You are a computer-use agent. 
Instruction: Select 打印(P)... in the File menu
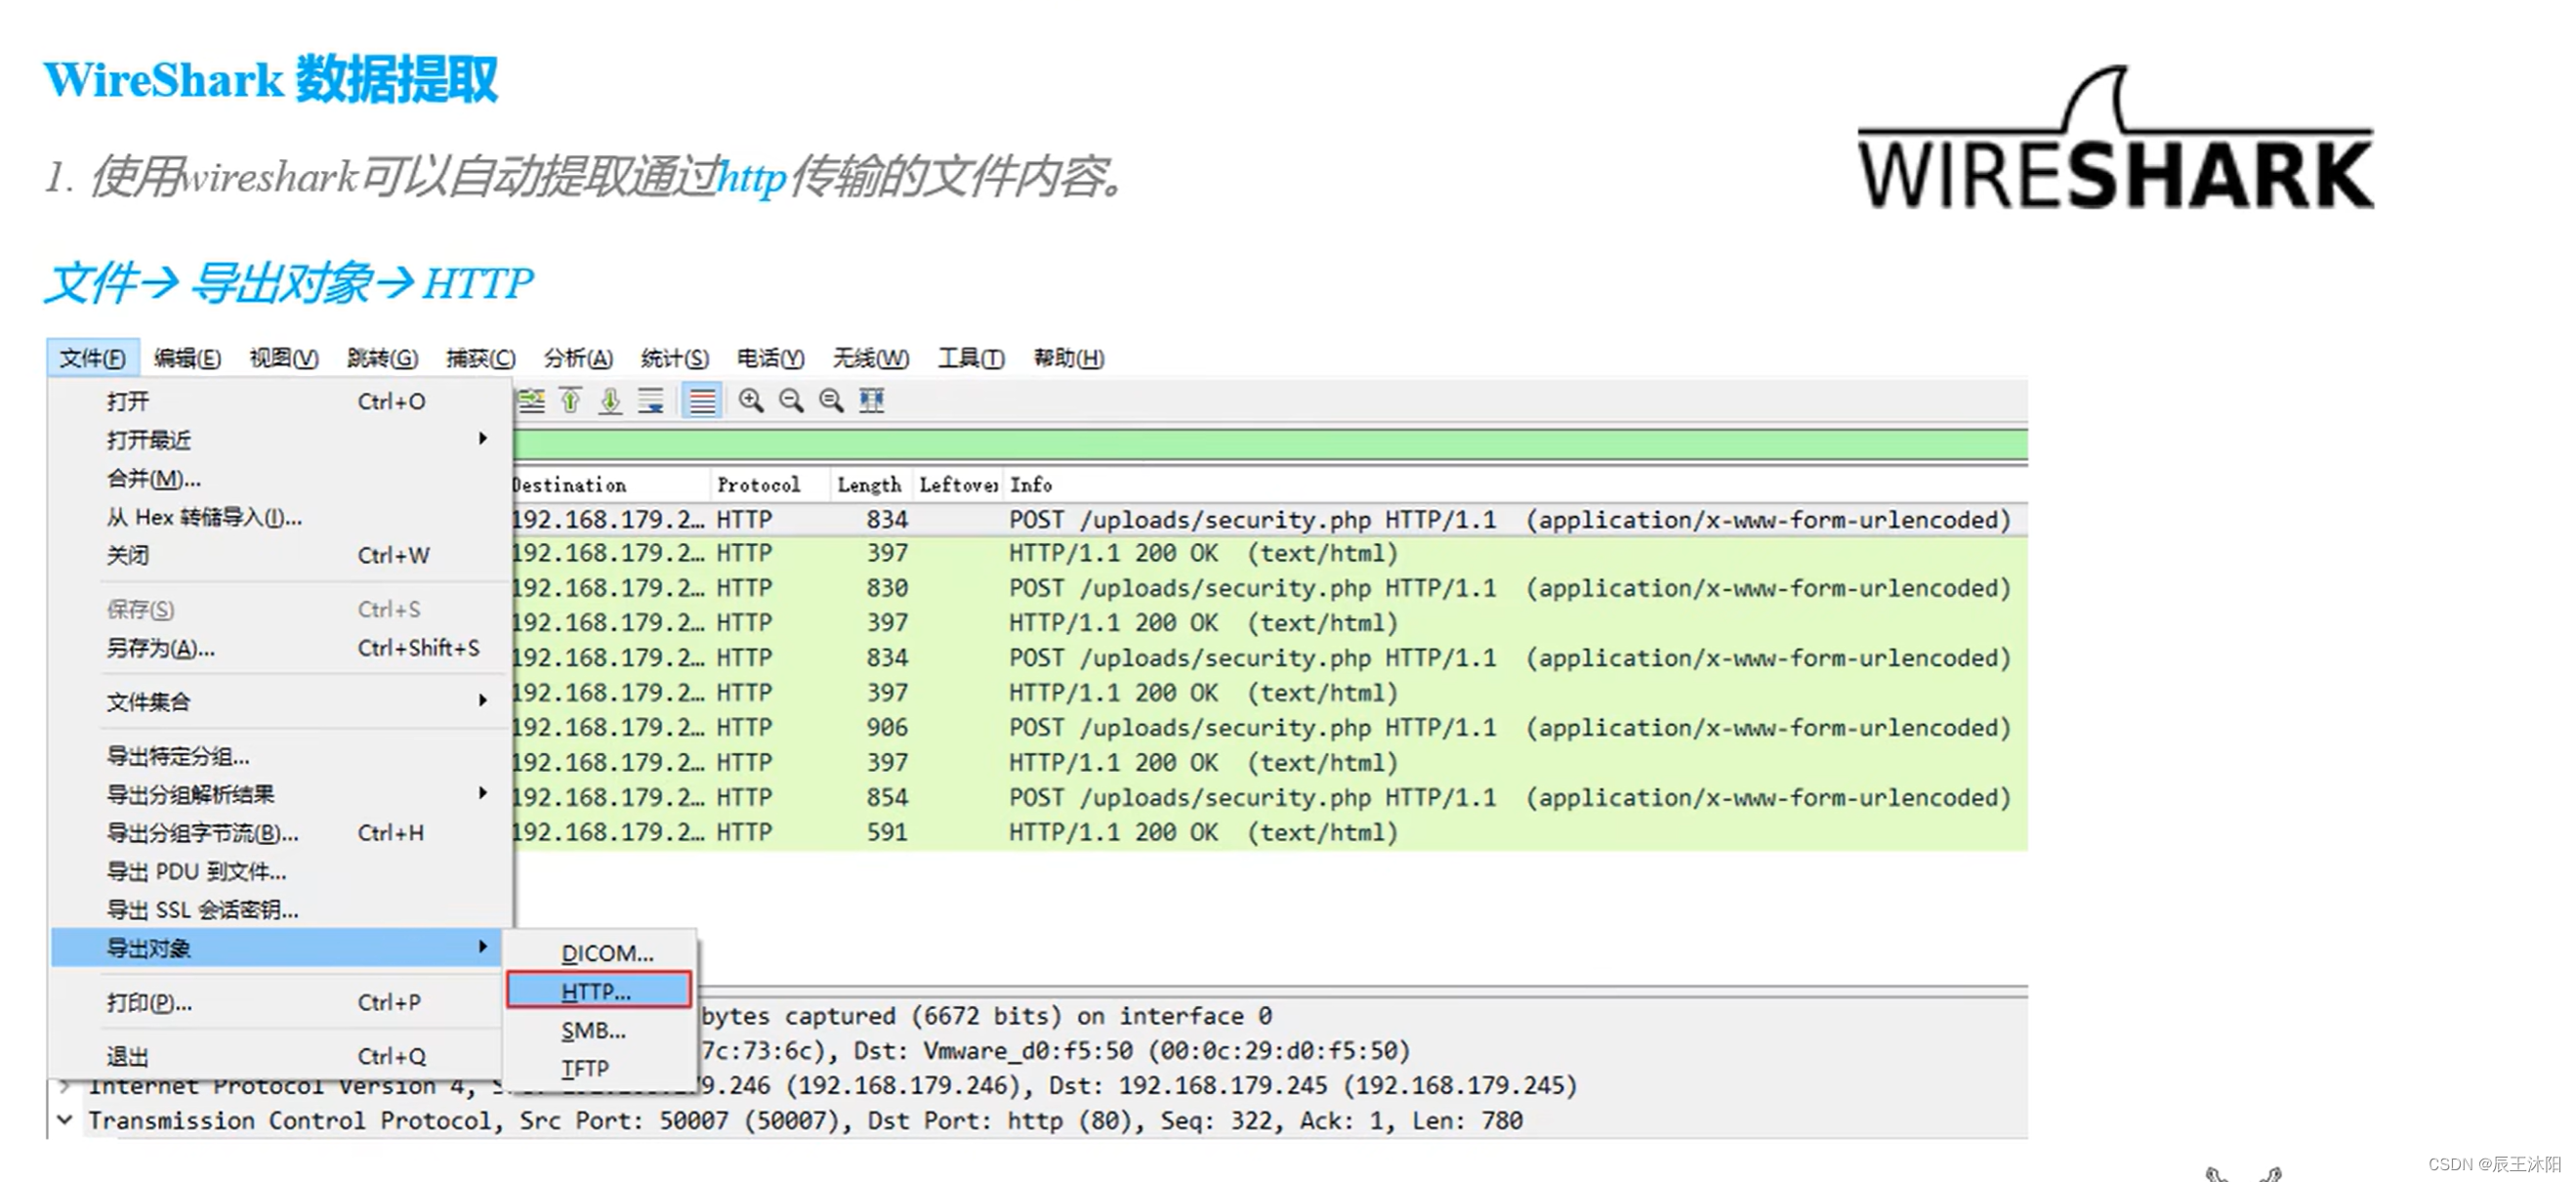(277, 1003)
